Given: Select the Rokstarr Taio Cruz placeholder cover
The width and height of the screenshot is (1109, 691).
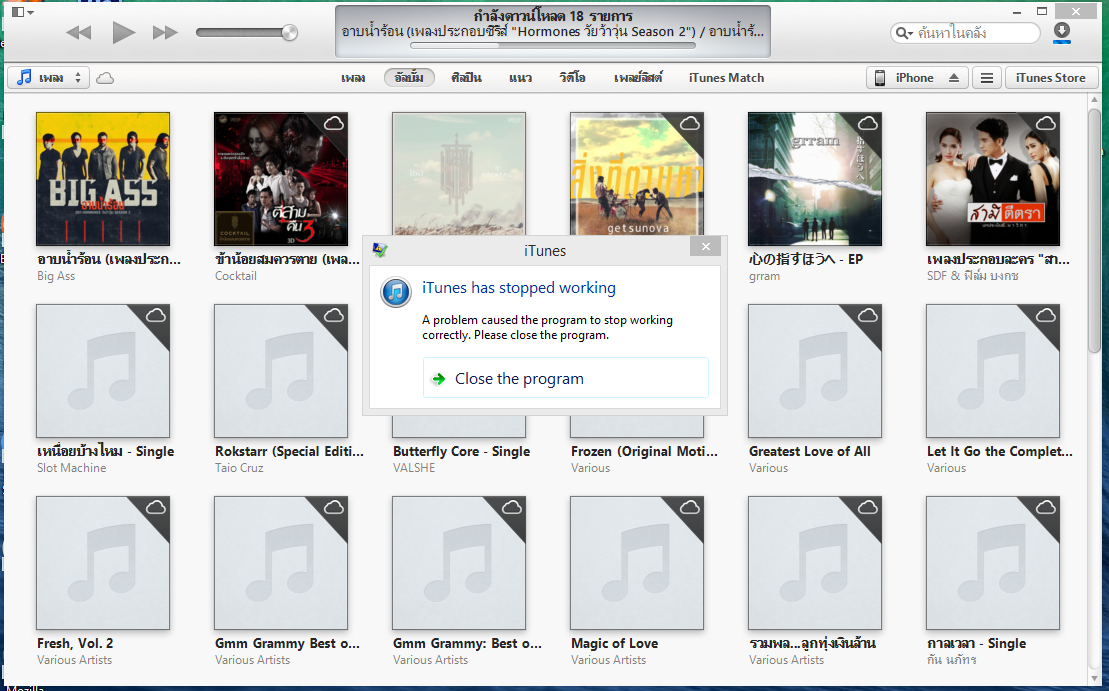Looking at the screenshot, I should tap(281, 371).
